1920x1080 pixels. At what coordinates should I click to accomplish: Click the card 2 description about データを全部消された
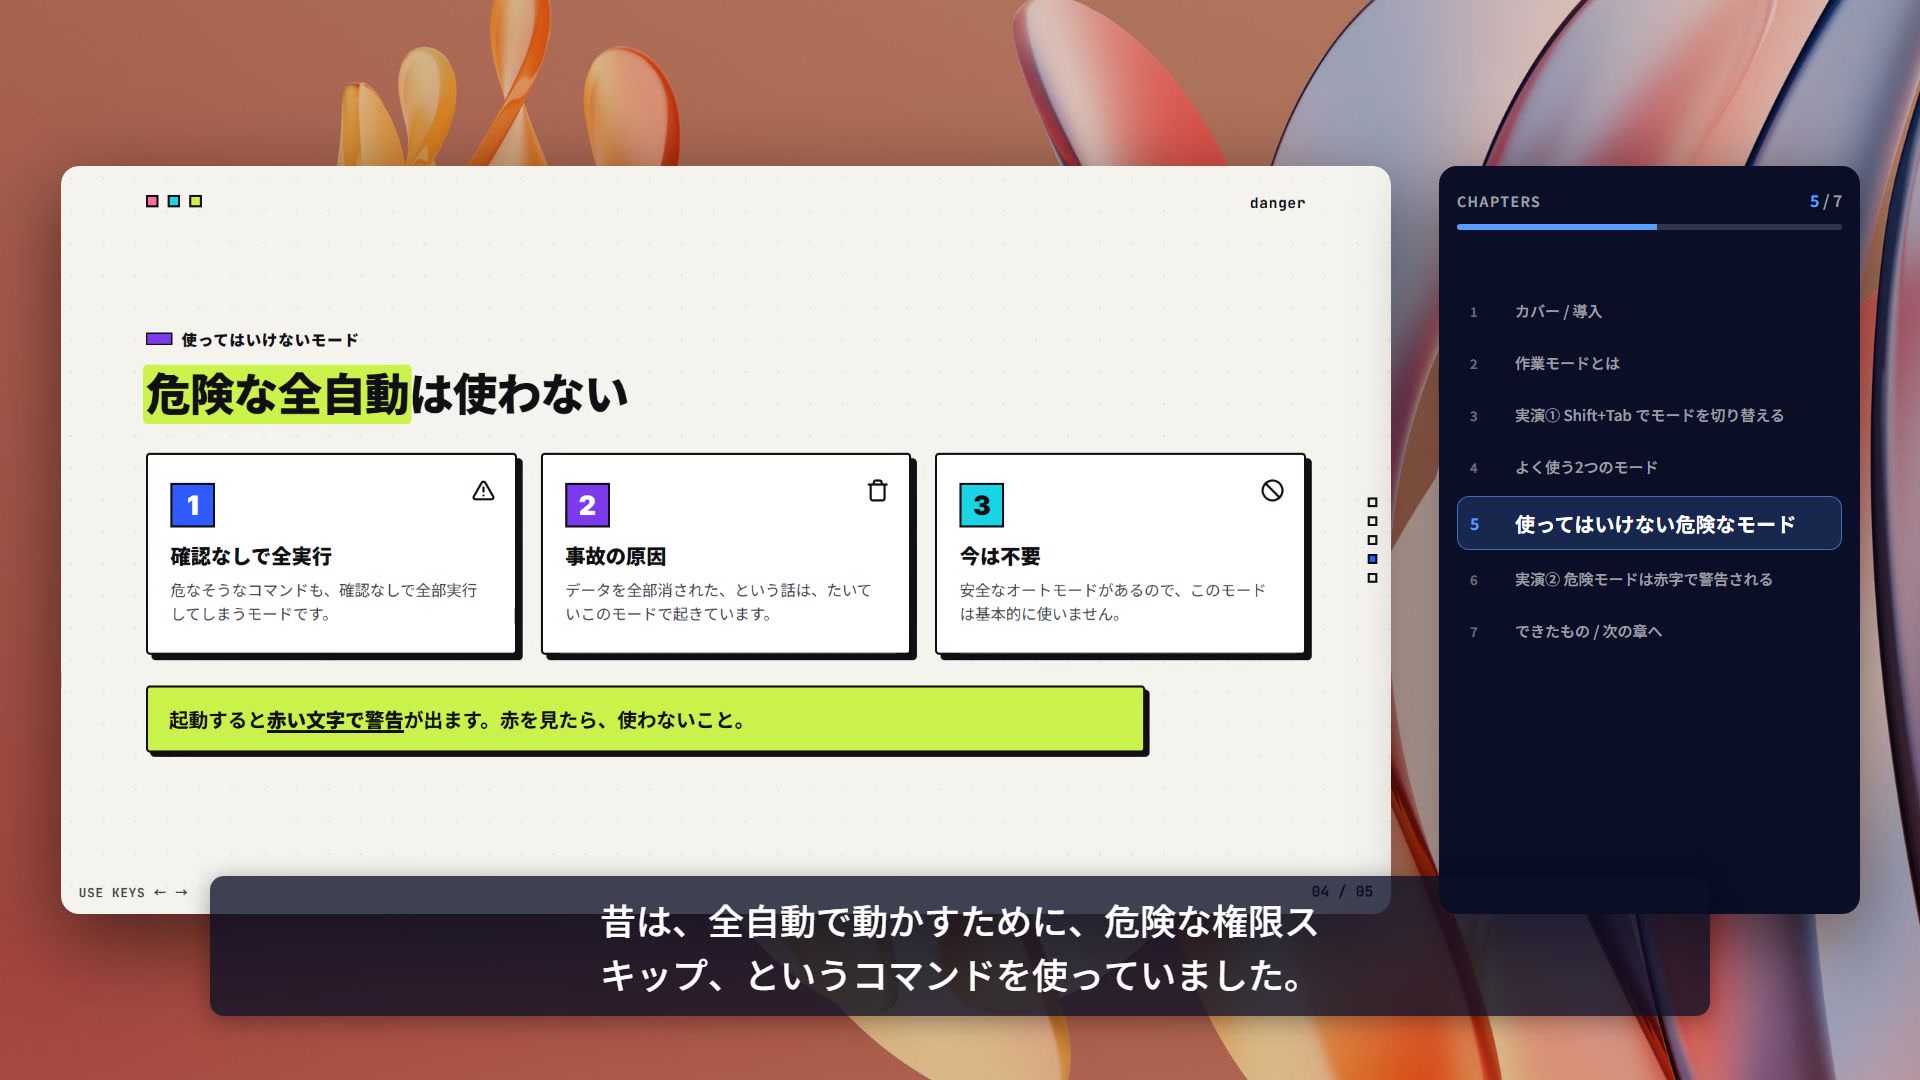click(x=718, y=602)
